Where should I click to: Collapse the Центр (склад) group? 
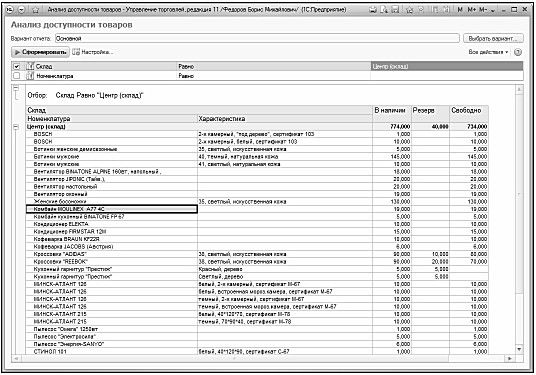click(16, 126)
